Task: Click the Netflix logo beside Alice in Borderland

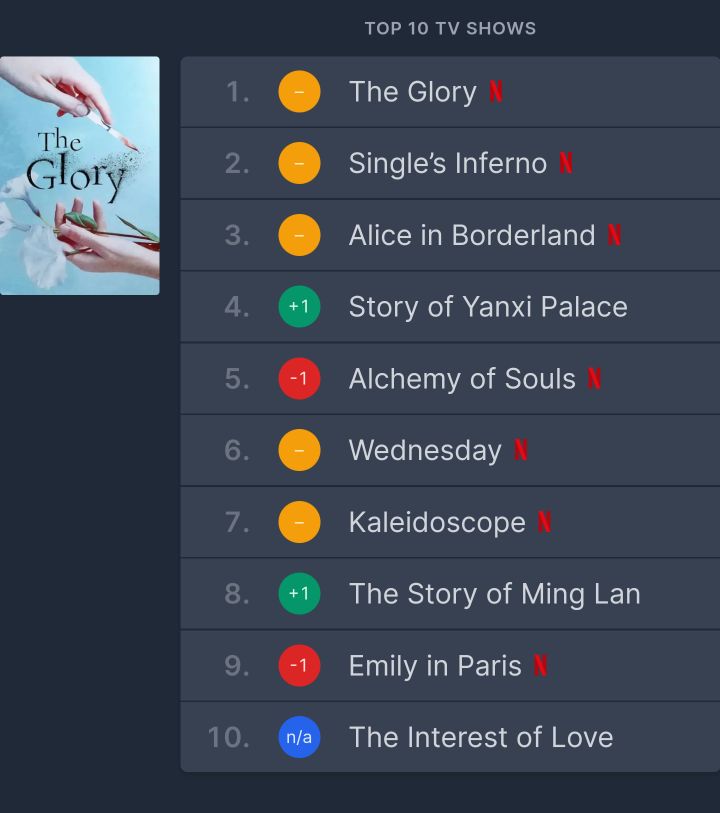Action: pyautogui.click(x=614, y=235)
